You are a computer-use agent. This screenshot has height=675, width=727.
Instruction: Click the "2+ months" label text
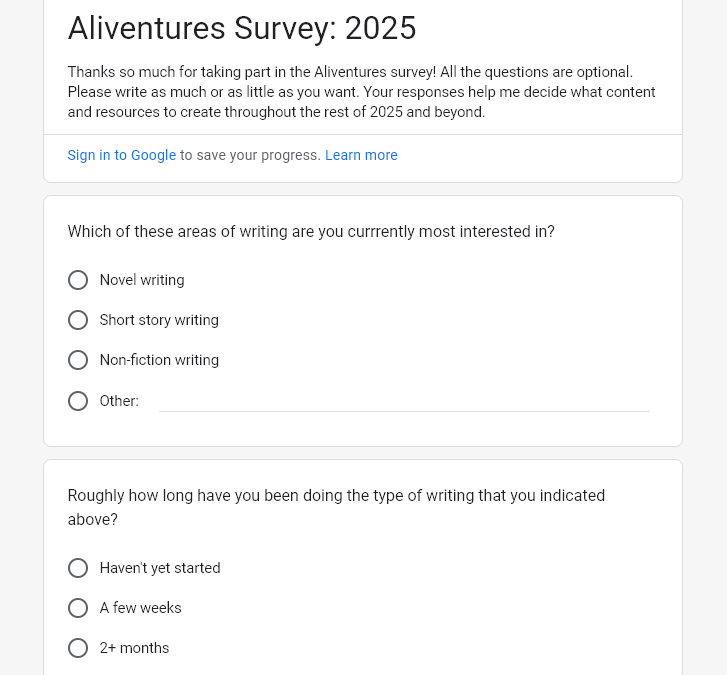point(134,648)
